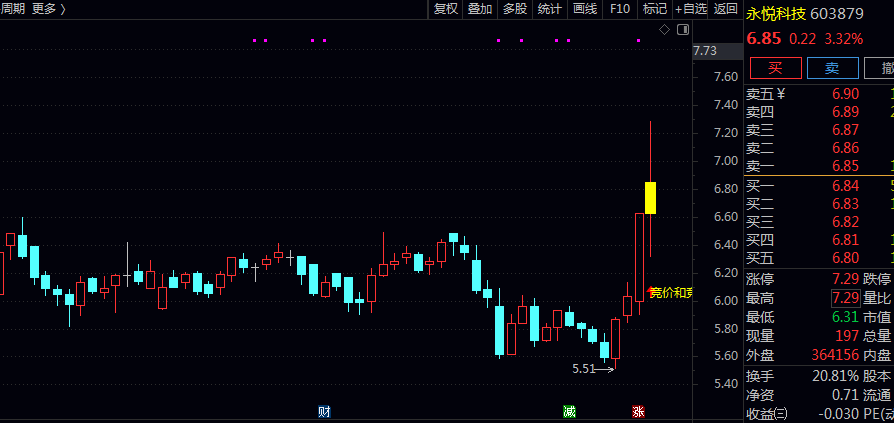Select 卖一 price 6.85
The height and width of the screenshot is (423, 894).
[x=845, y=166]
